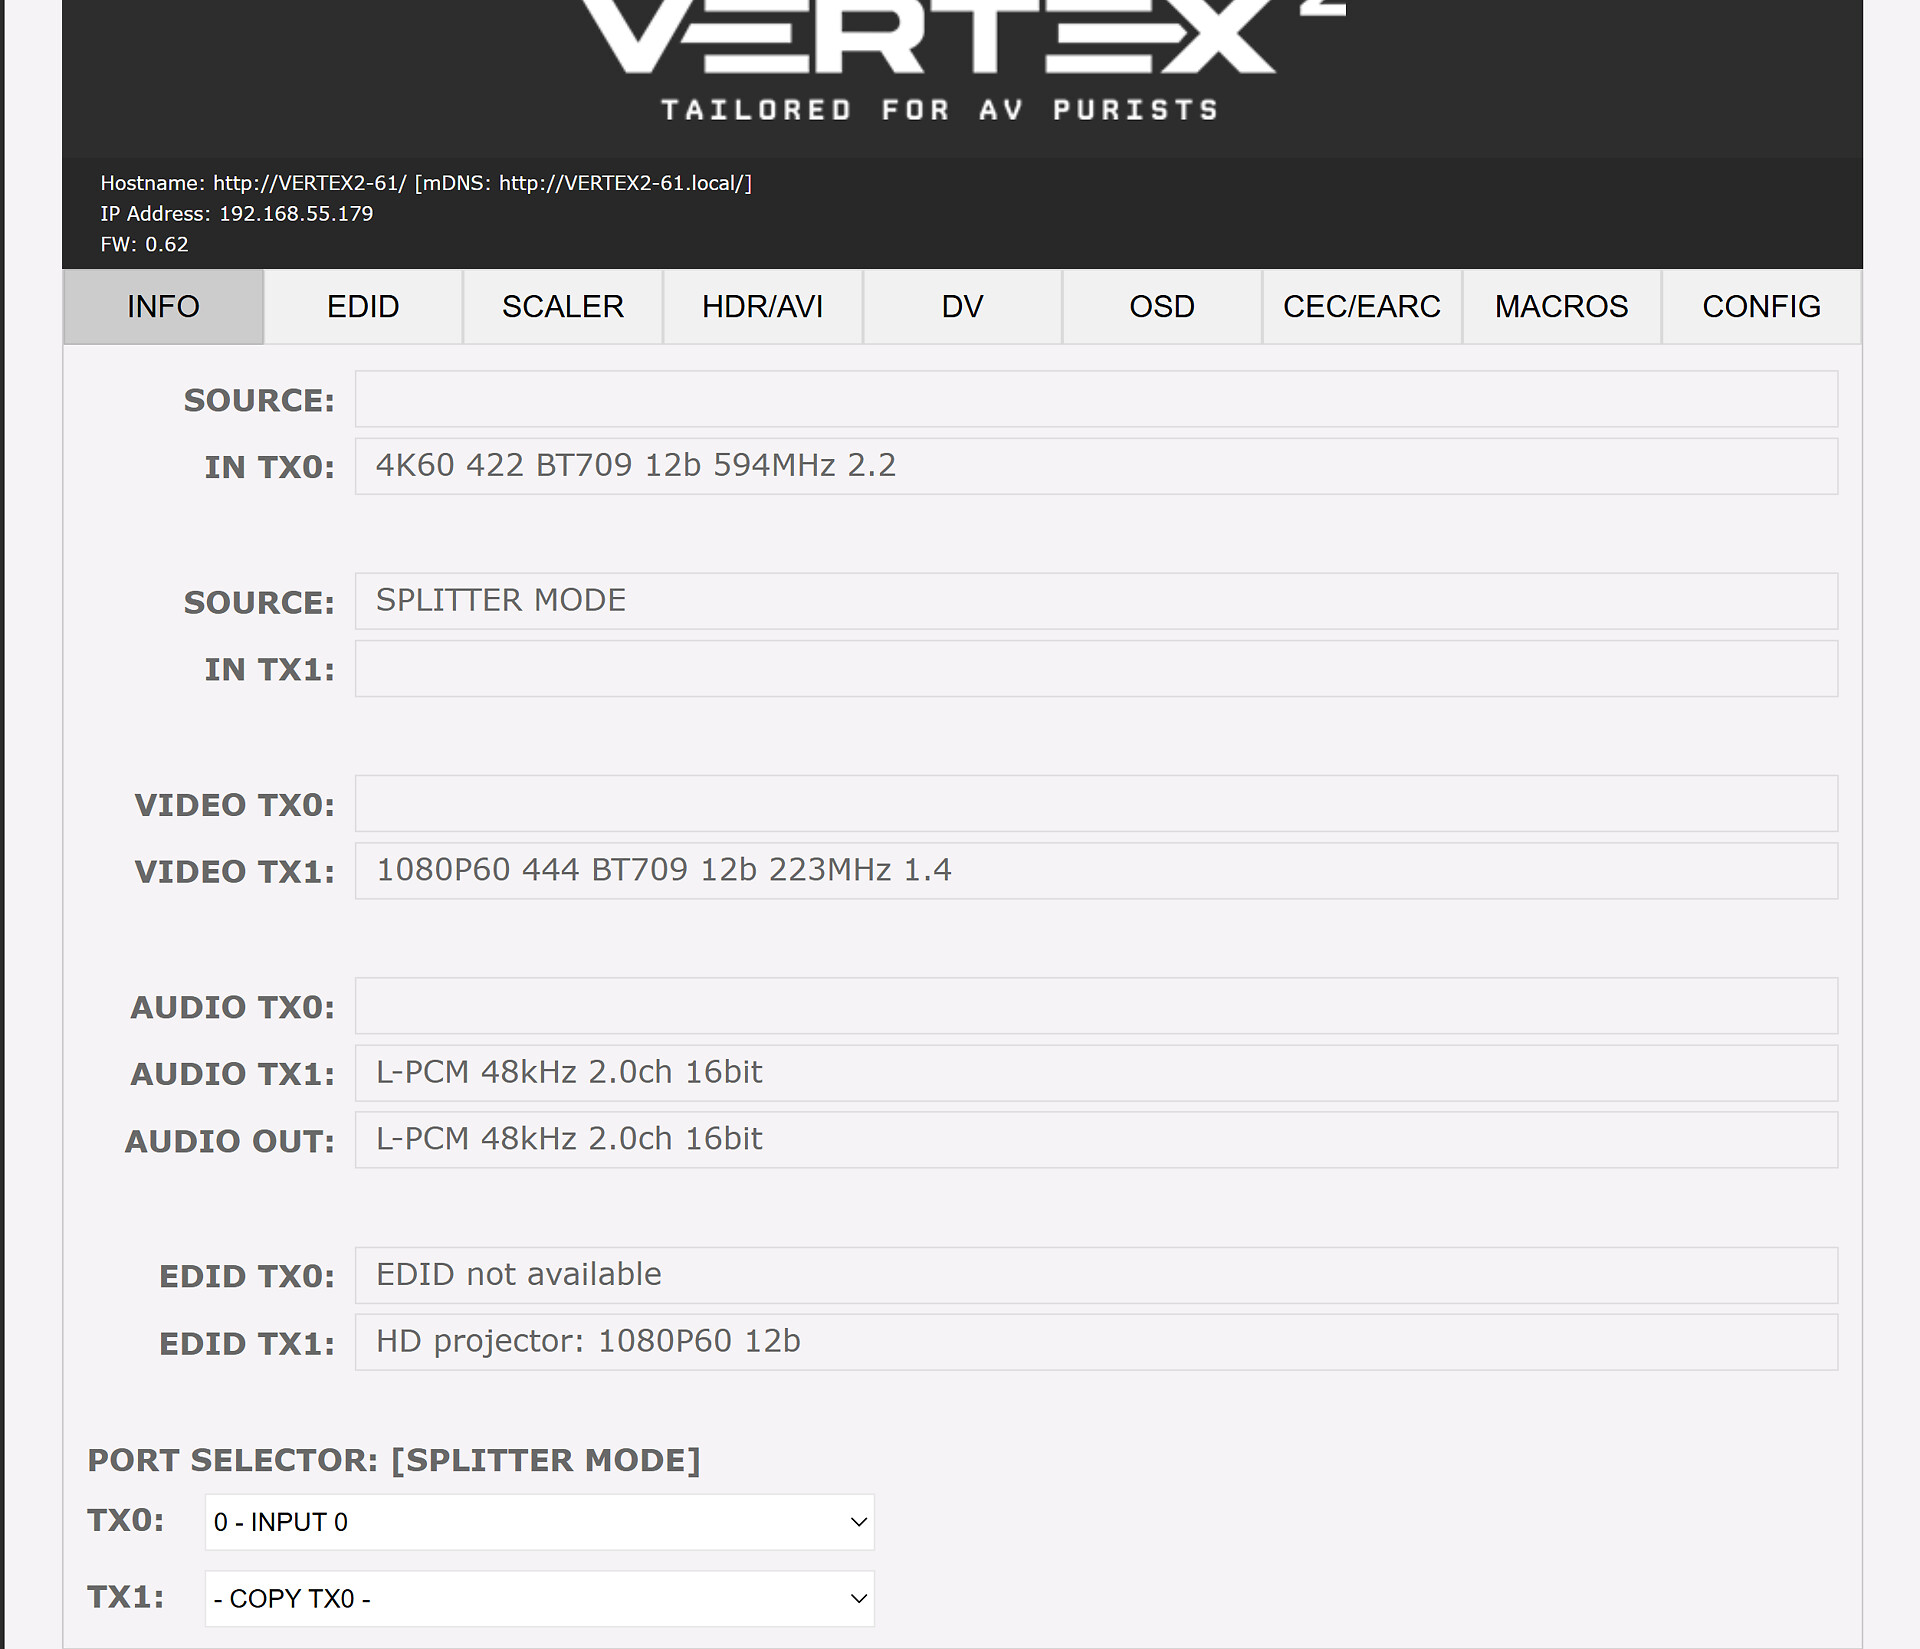
Task: Open the TX1 COPY TX0 dropdown
Action: point(539,1598)
